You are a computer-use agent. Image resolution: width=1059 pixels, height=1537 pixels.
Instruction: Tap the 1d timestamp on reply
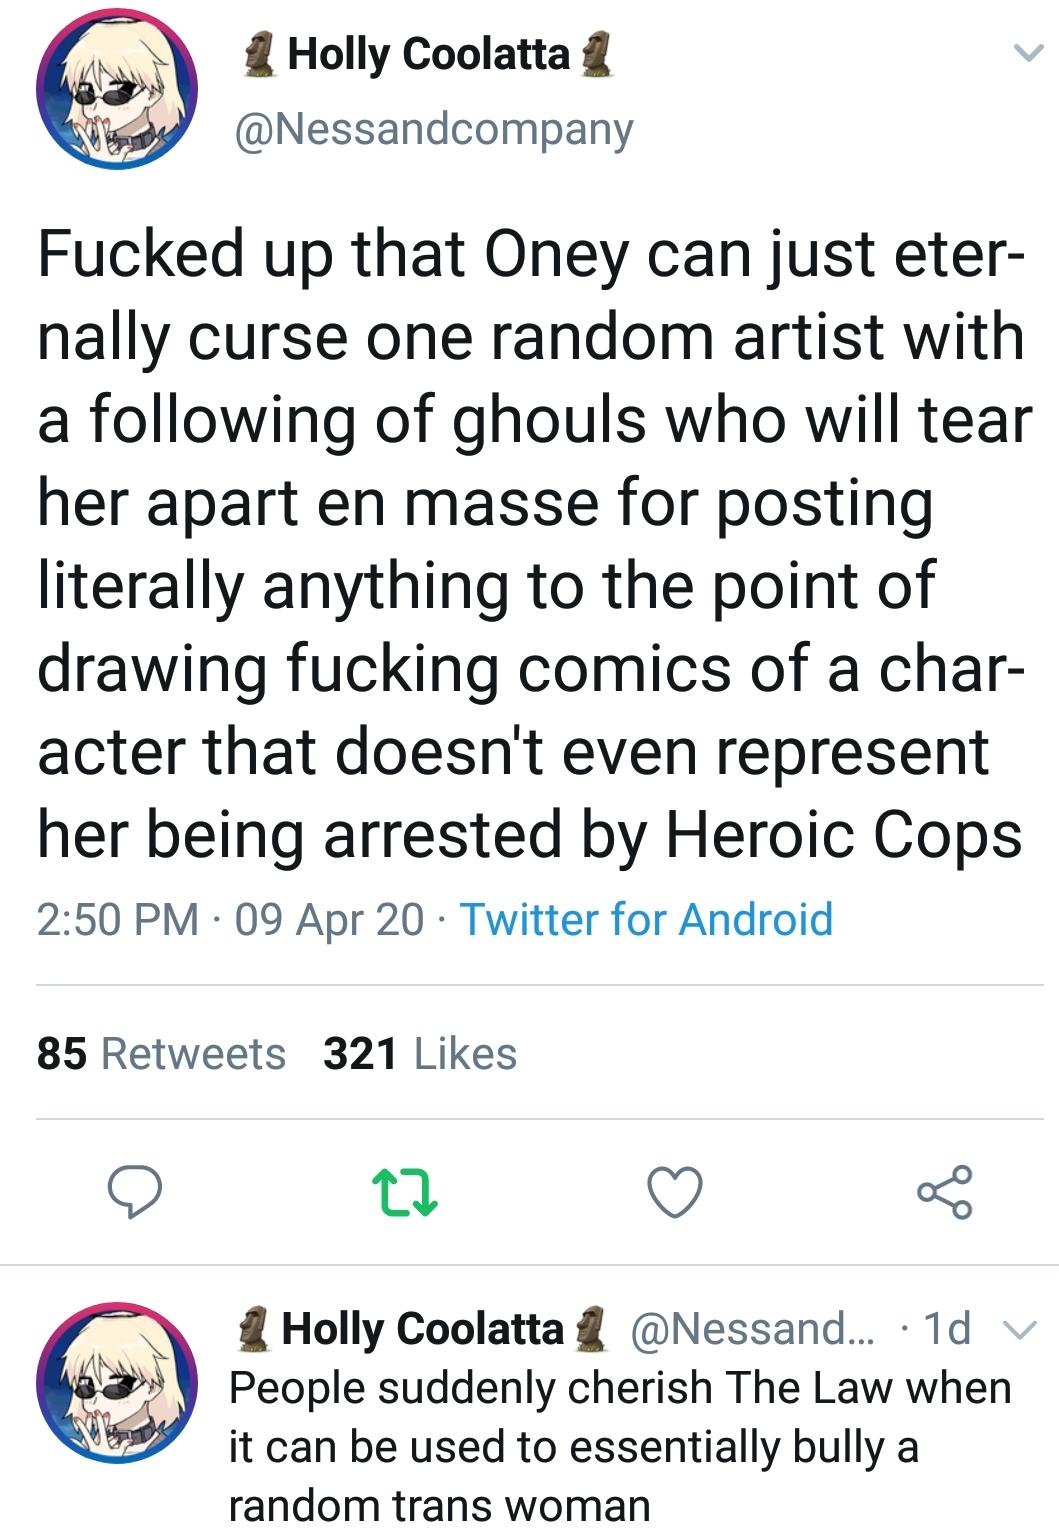[947, 1329]
